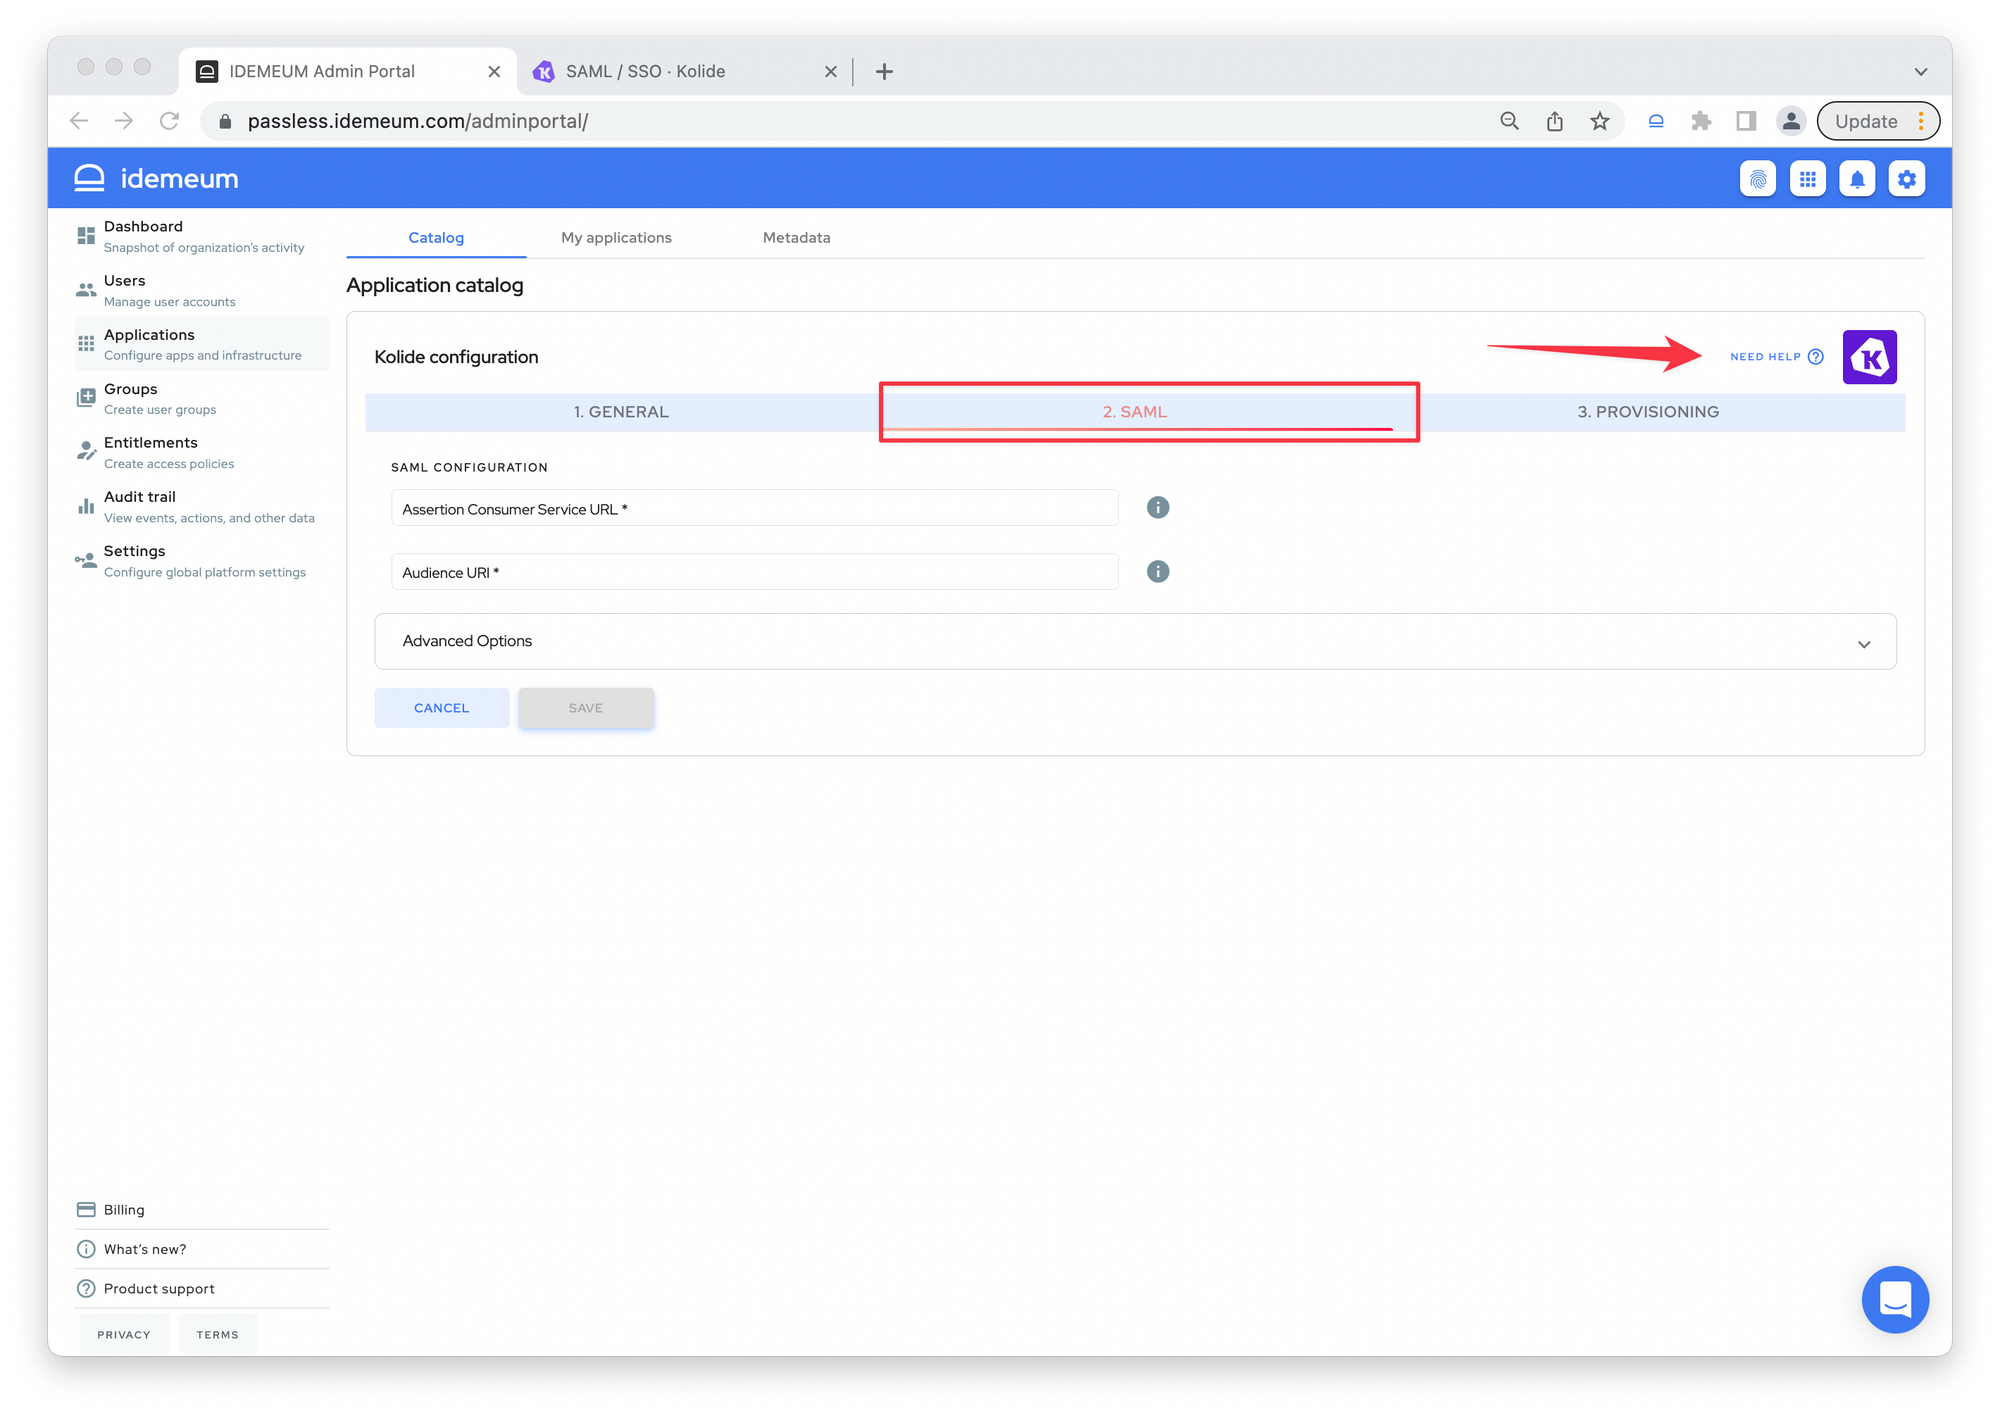The width and height of the screenshot is (2000, 1415).
Task: Open the chat support bubble
Action: click(x=1895, y=1299)
